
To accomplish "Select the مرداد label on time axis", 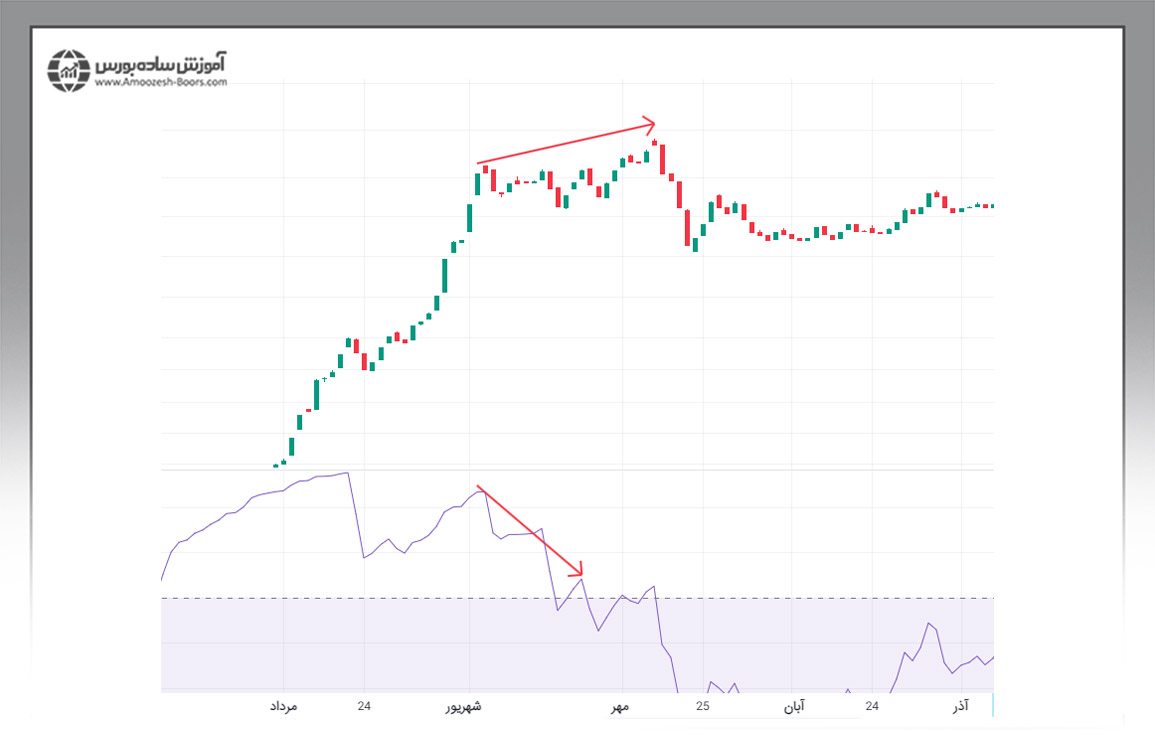I will tap(283, 707).
